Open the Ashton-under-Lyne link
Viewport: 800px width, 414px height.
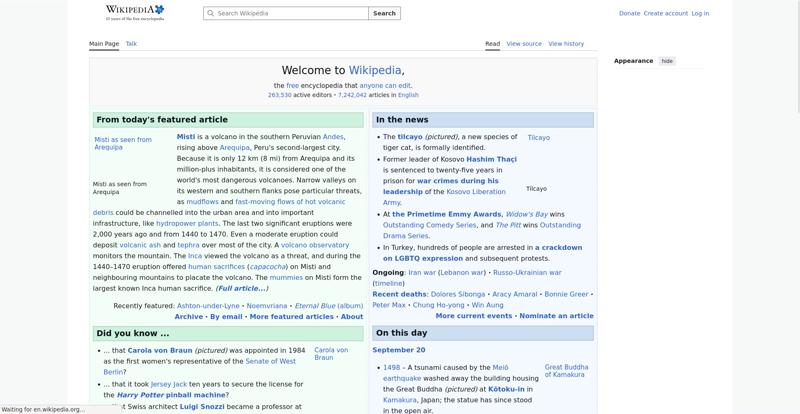point(208,306)
